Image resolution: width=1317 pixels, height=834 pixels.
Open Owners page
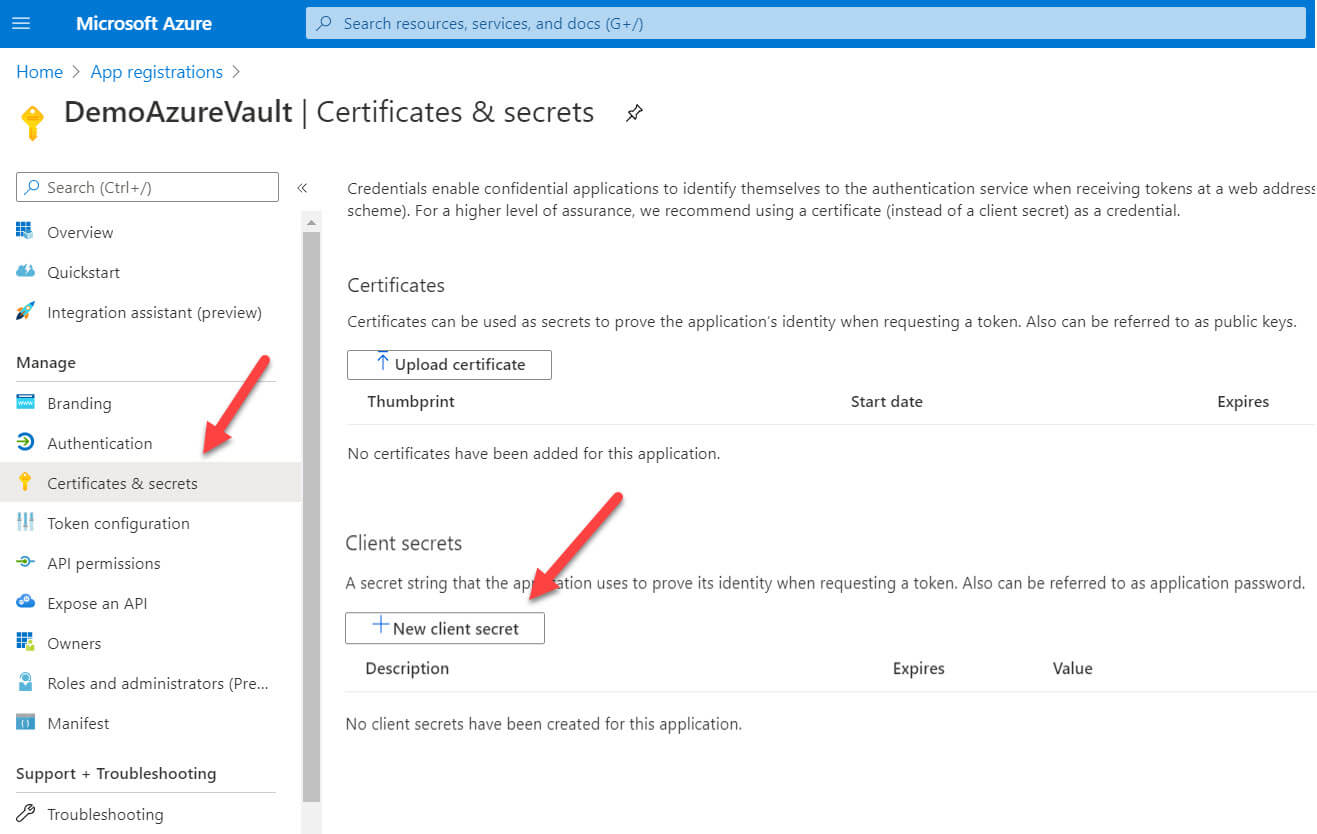tap(74, 643)
